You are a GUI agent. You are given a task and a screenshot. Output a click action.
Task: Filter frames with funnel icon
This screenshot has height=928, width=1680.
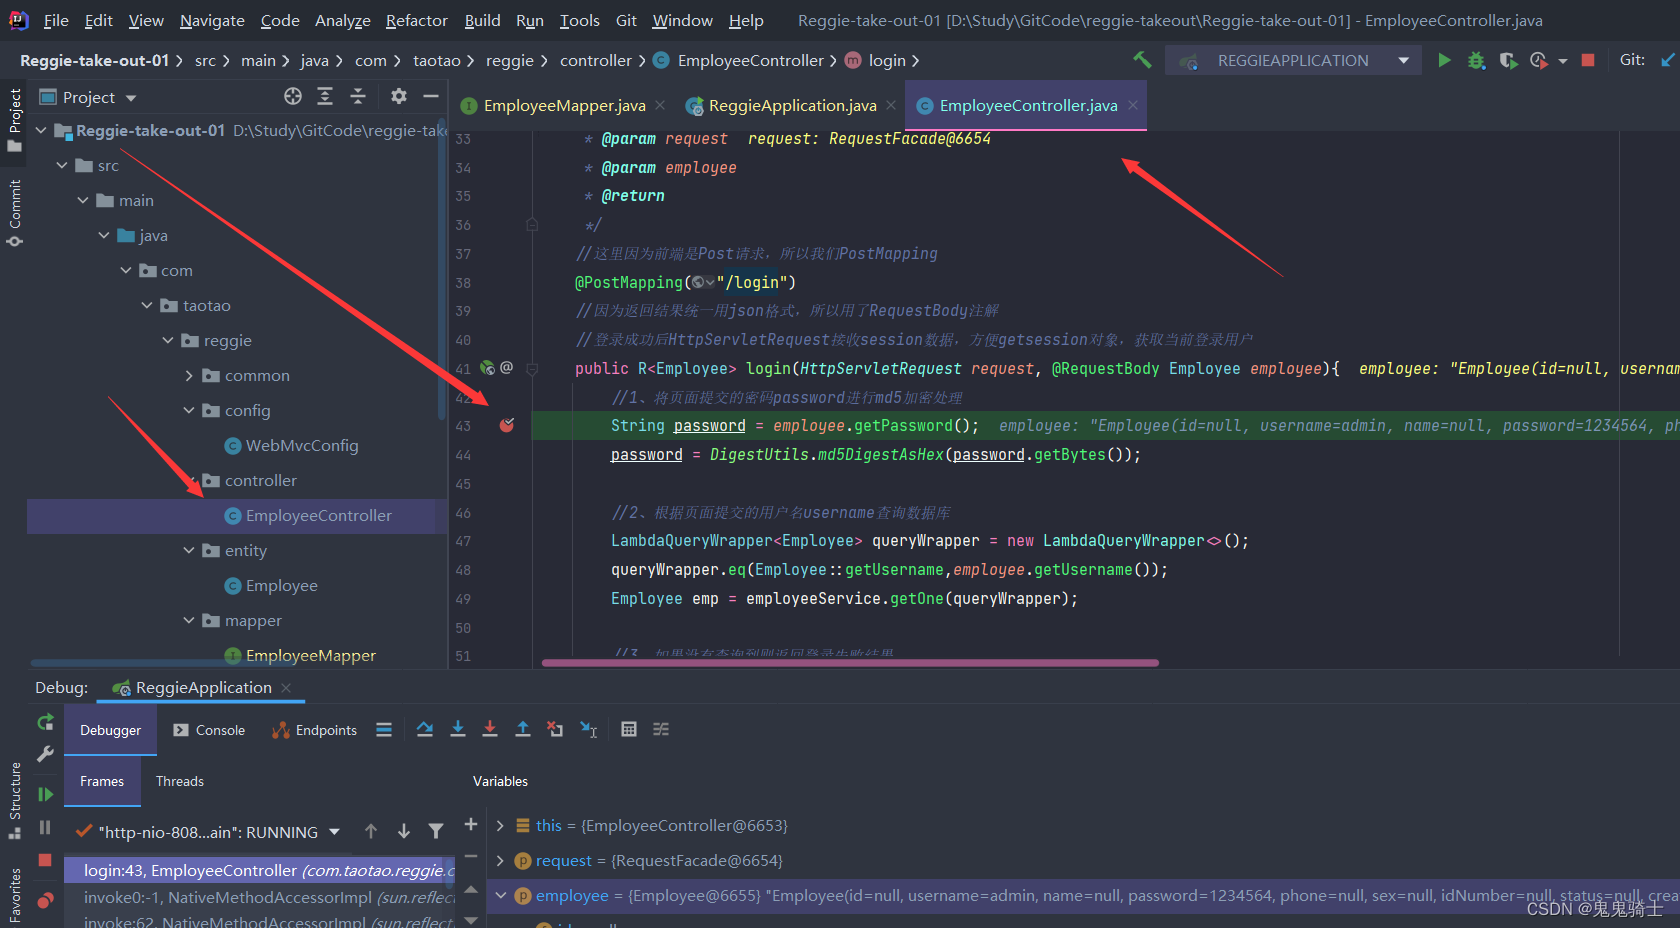(436, 831)
